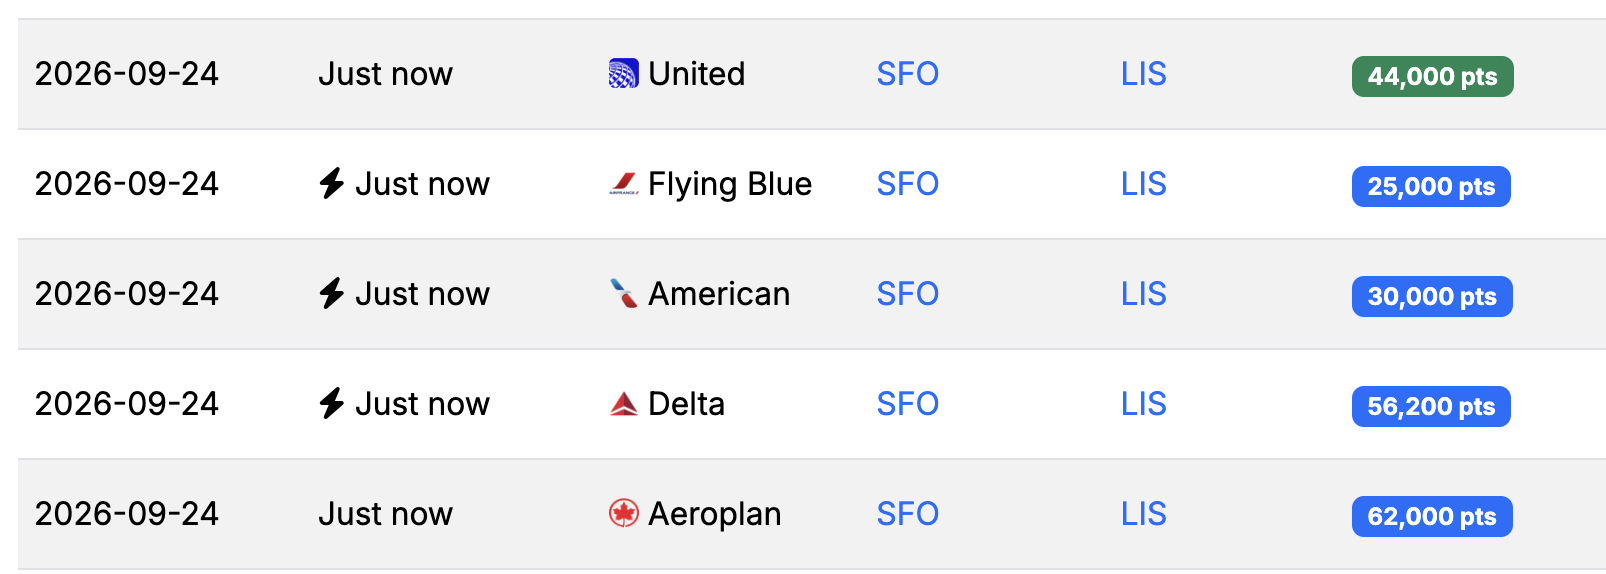Click the Aeroplan maple leaf icon
The image size is (1606, 574).
coord(623,514)
